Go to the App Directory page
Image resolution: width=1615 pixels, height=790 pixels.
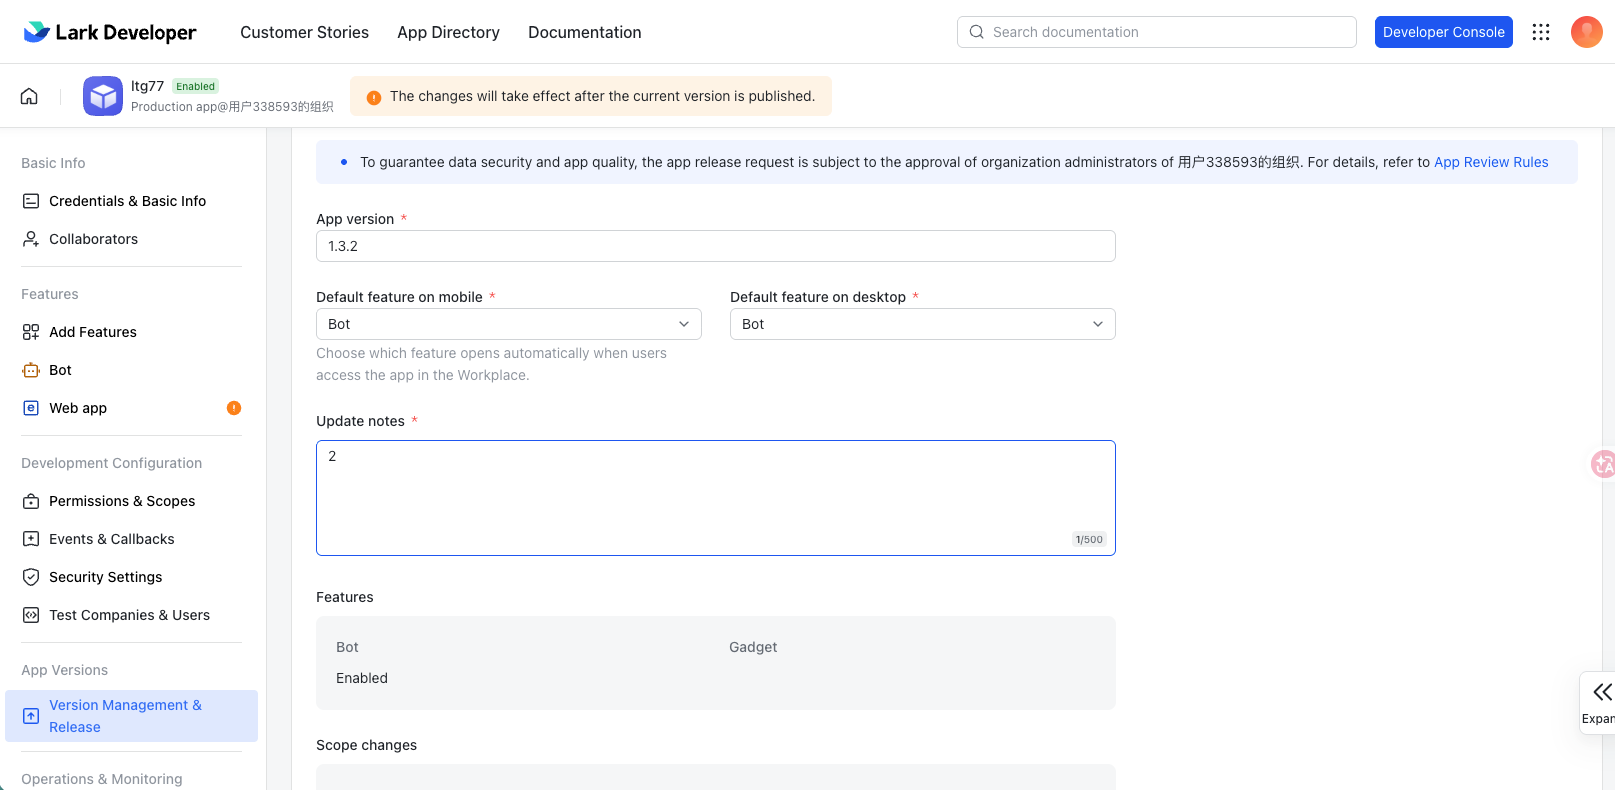coord(448,32)
